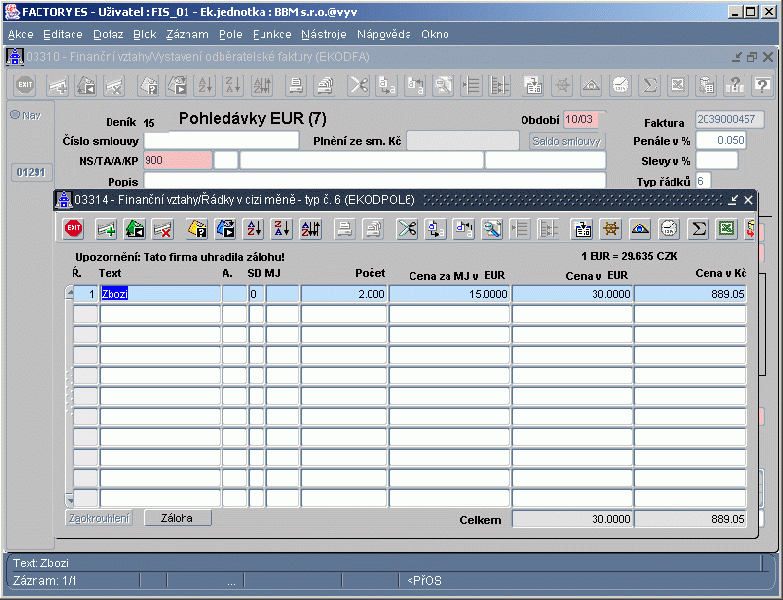
Task: Click the sigma sum icon in dialog toolbar
Action: 698,229
